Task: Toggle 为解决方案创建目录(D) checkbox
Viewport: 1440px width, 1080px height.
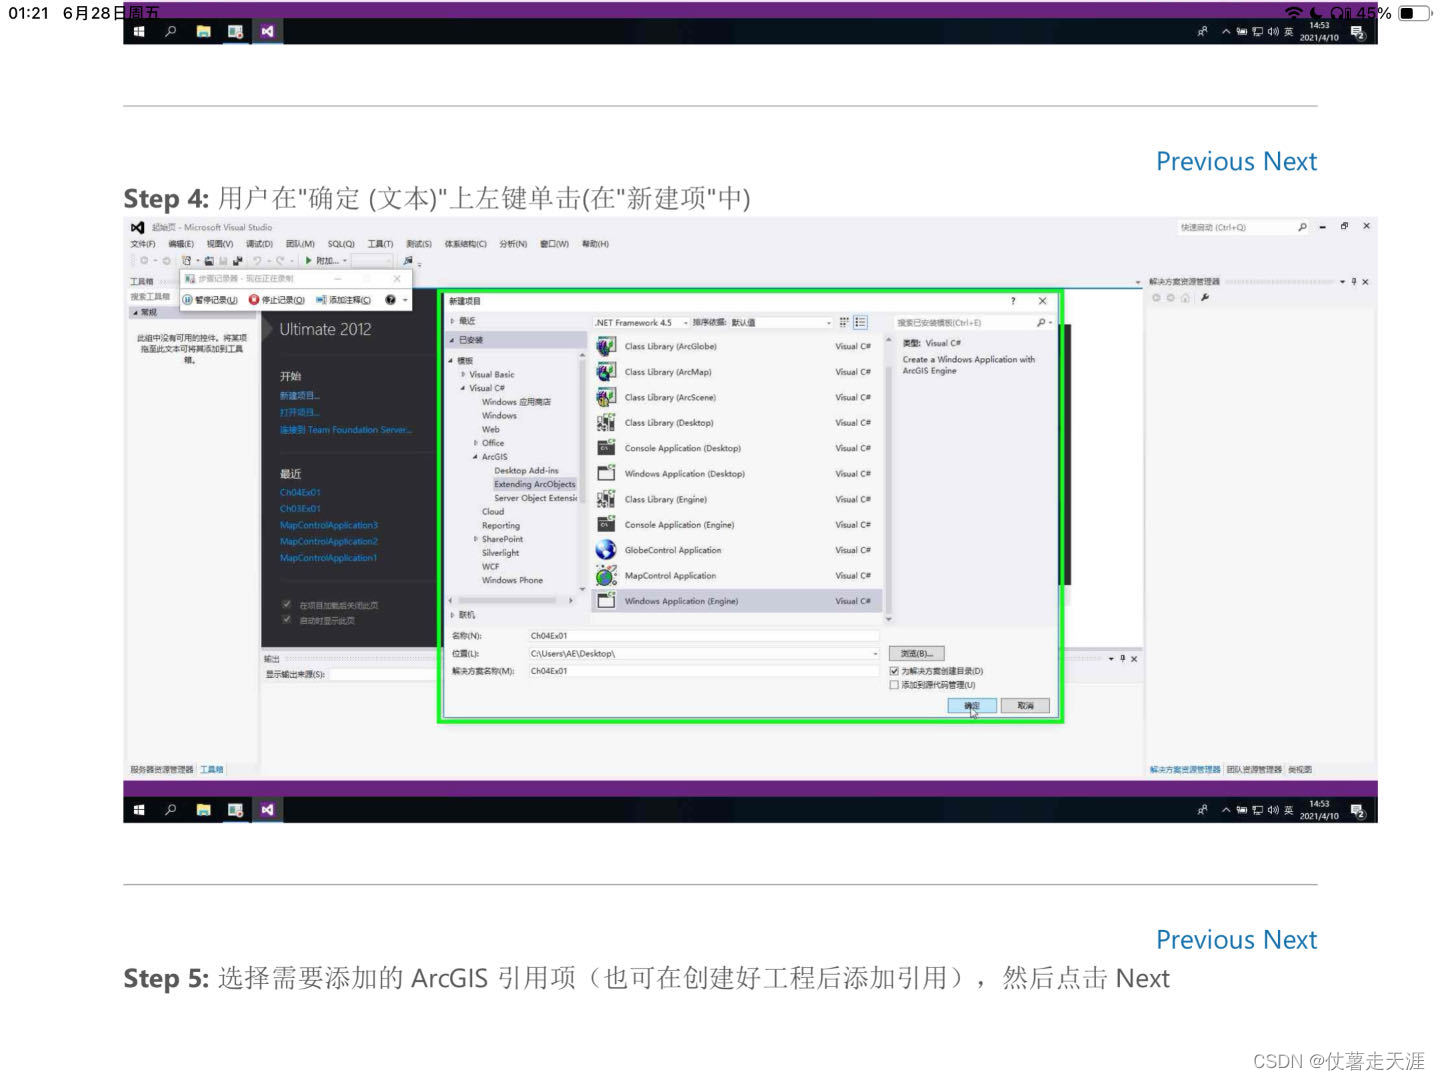Action: (894, 671)
